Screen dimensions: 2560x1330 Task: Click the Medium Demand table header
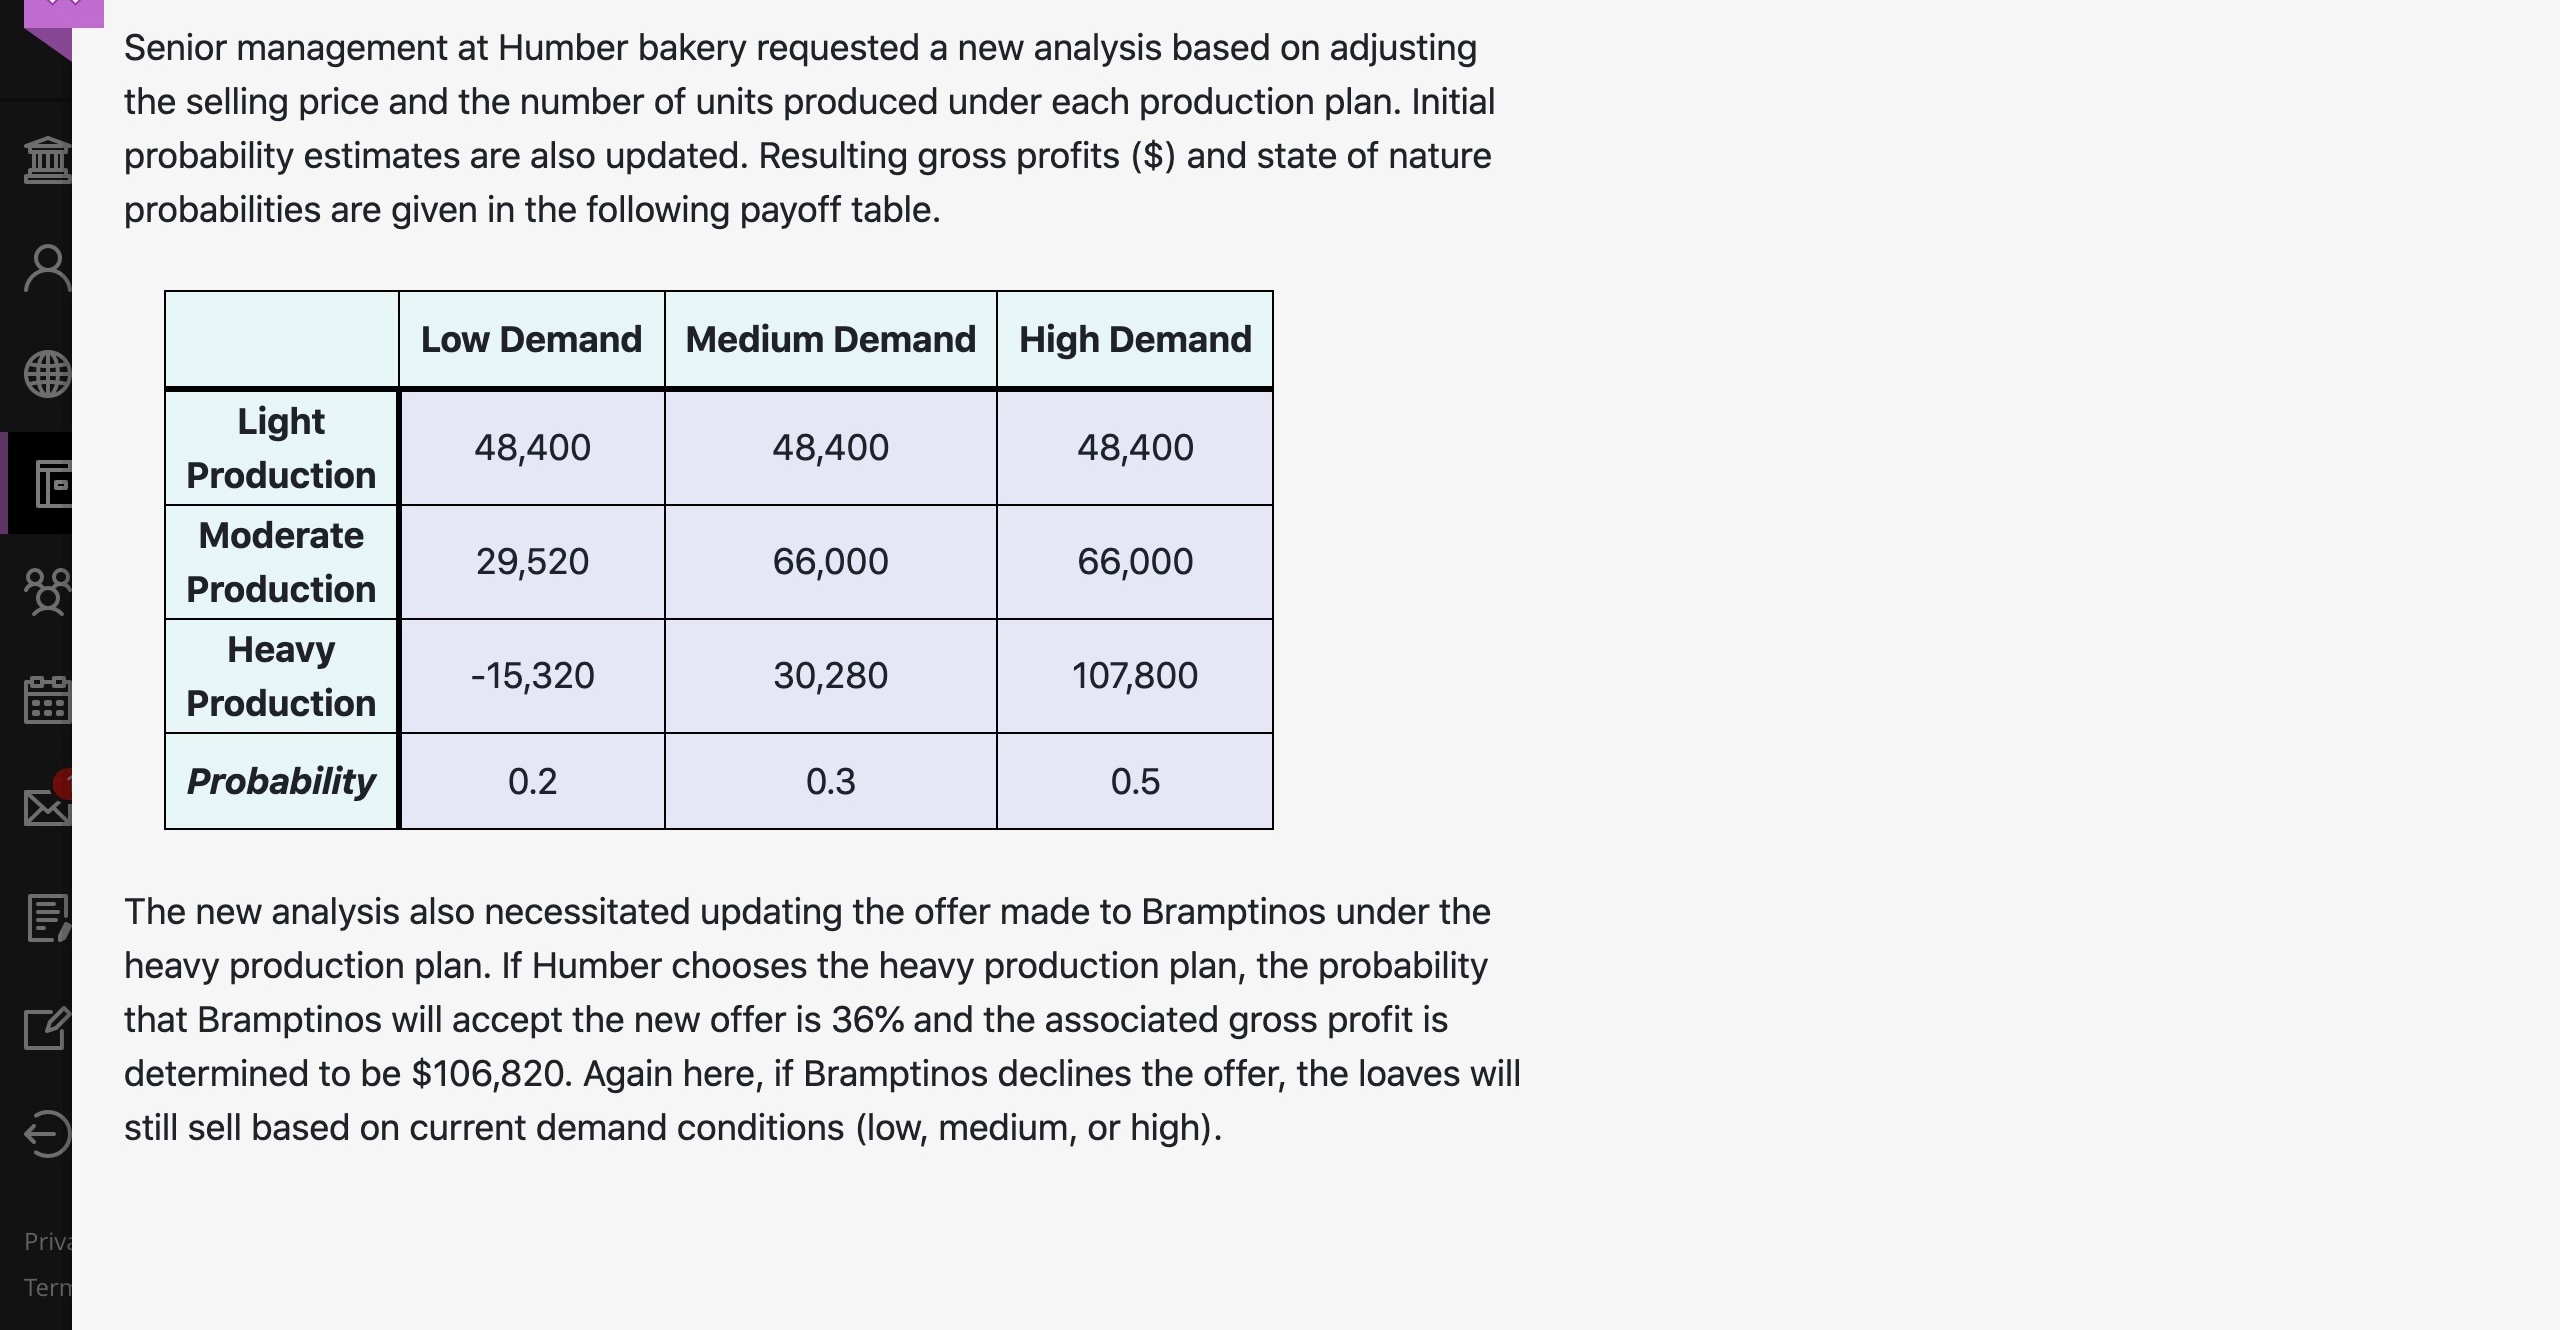(x=831, y=339)
